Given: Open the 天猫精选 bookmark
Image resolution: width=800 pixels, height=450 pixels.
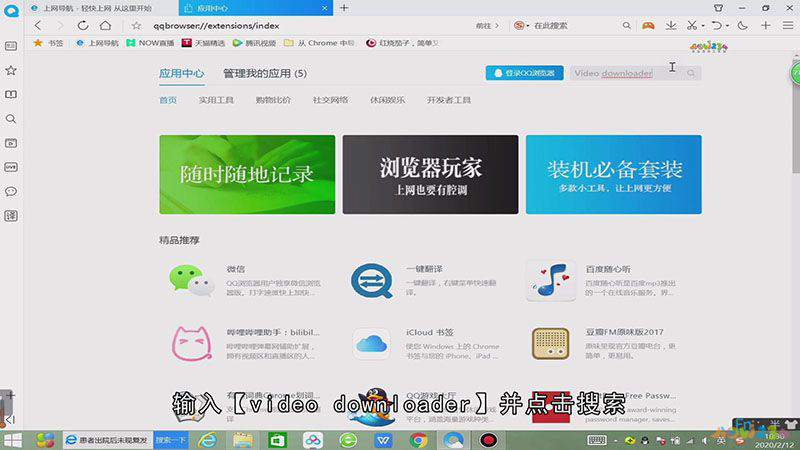Looking at the screenshot, I should tap(204, 43).
